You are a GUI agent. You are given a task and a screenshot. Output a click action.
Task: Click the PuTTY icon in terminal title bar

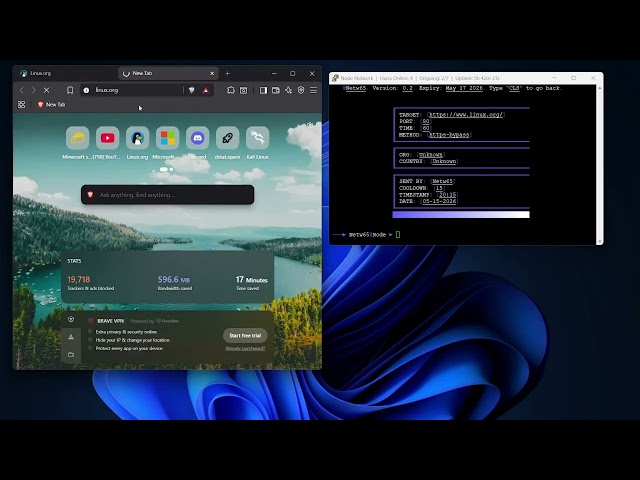(x=335, y=78)
